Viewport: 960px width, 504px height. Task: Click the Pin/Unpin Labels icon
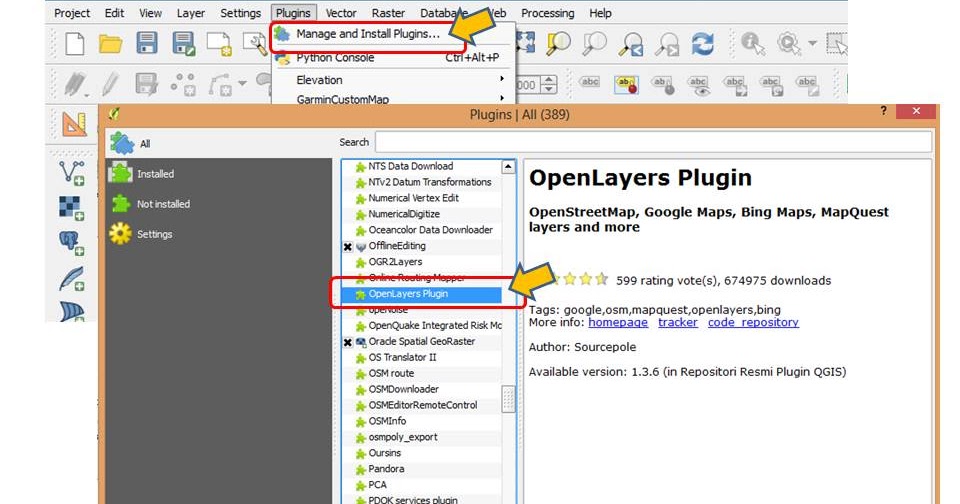[663, 85]
